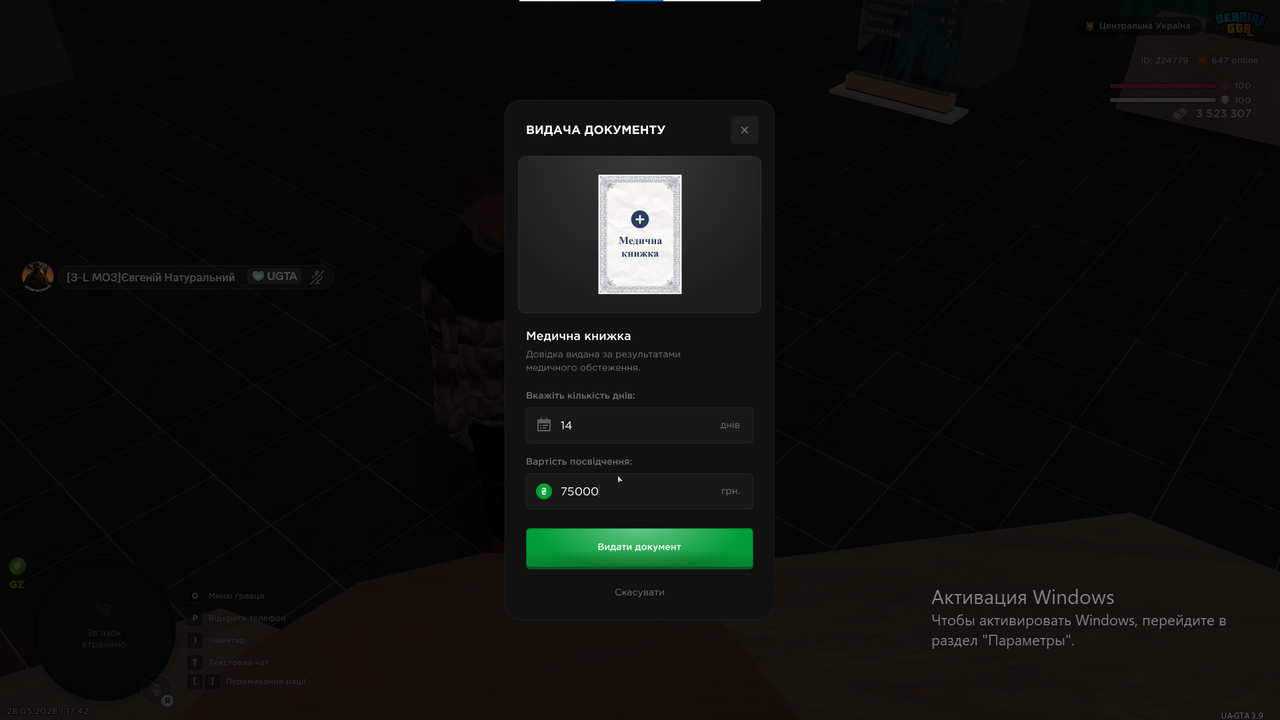Focus the certificate cost input (75000)
This screenshot has width=1280, height=720.
point(639,491)
